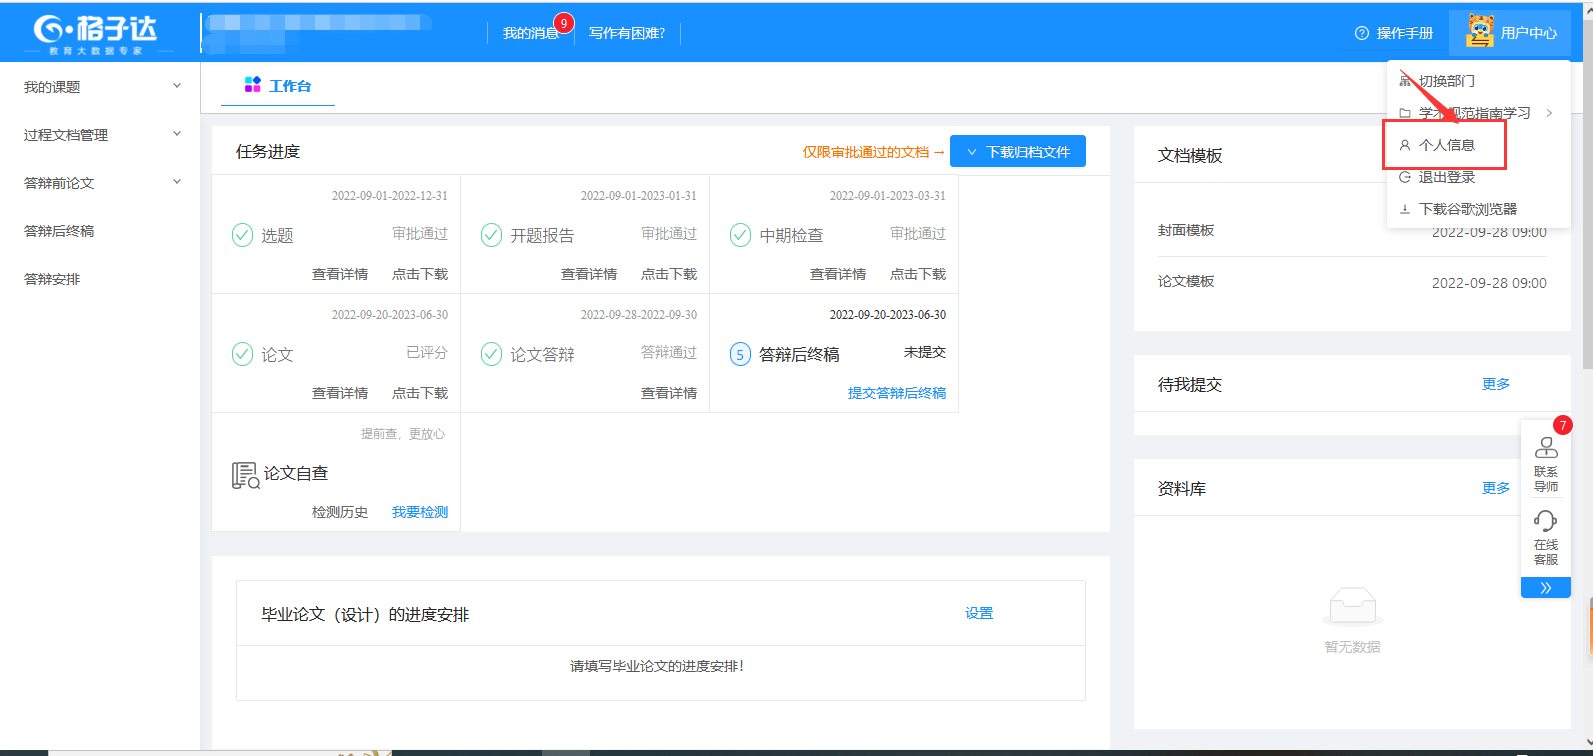Click 我要检测 link
The height and width of the screenshot is (756, 1593).
point(419,512)
